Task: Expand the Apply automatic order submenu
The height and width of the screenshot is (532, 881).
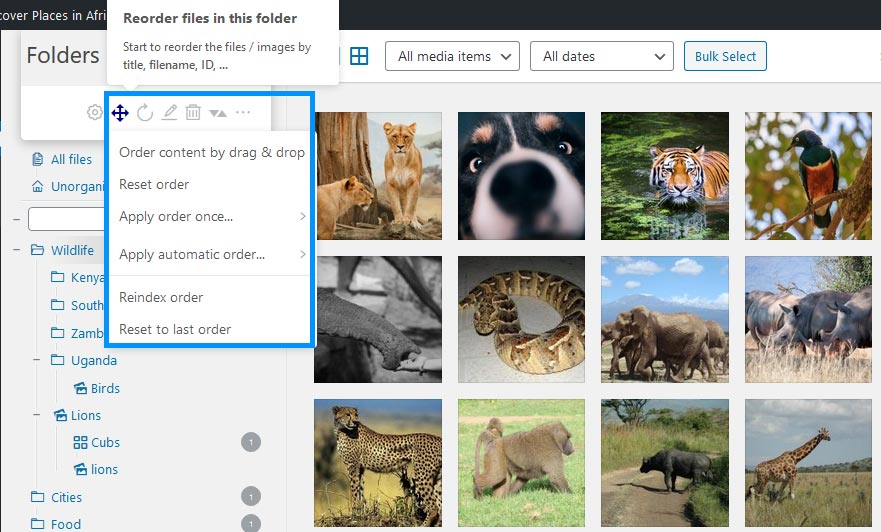Action: (x=212, y=254)
